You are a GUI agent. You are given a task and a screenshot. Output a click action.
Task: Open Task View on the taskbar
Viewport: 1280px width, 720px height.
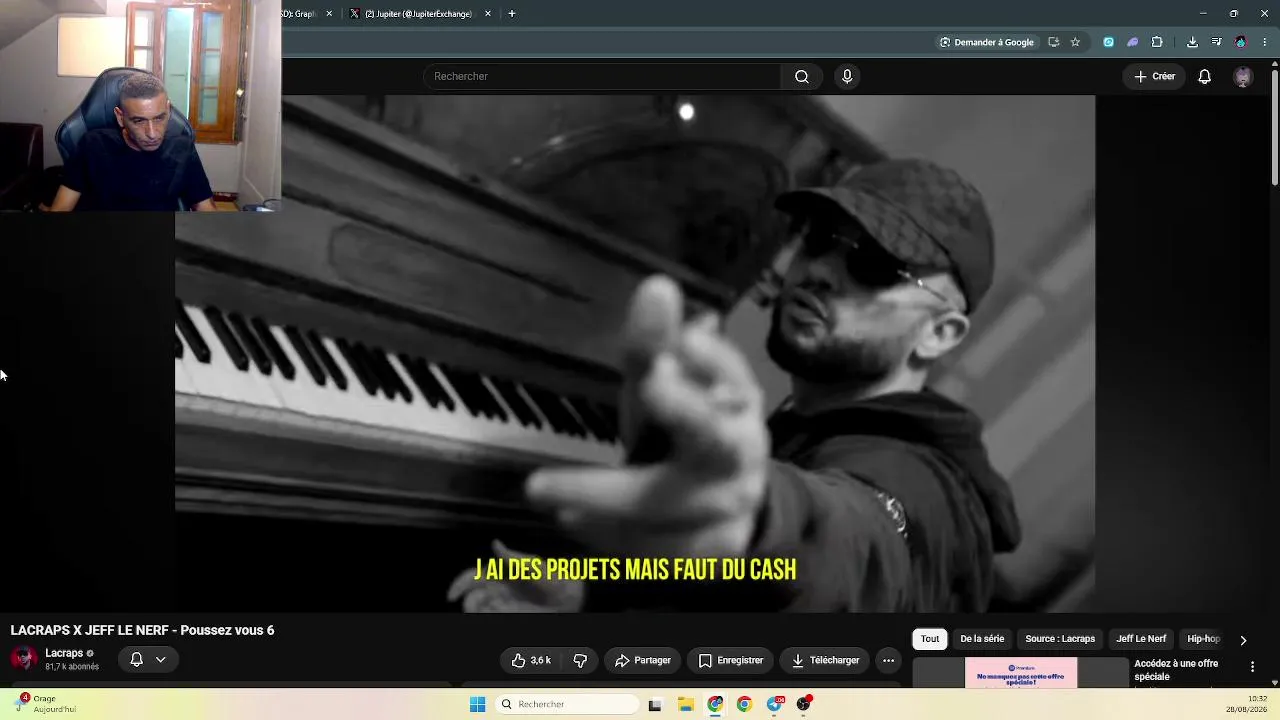655,704
